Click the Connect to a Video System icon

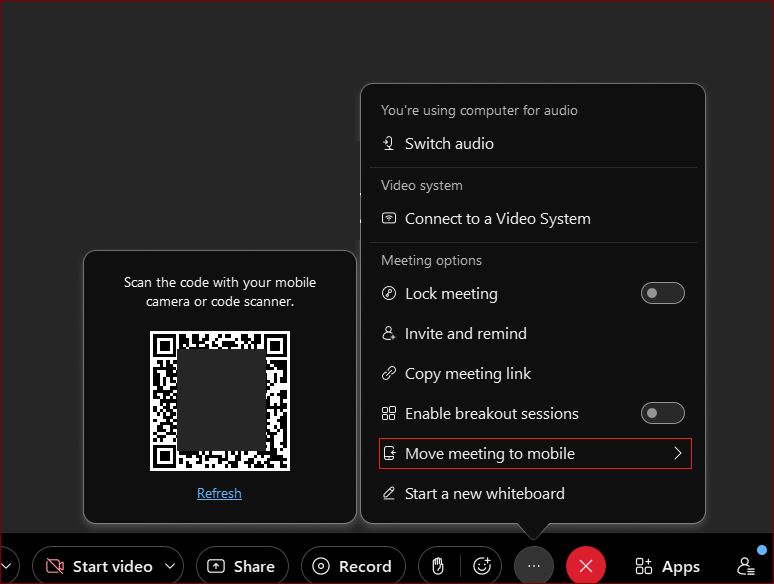coord(389,218)
